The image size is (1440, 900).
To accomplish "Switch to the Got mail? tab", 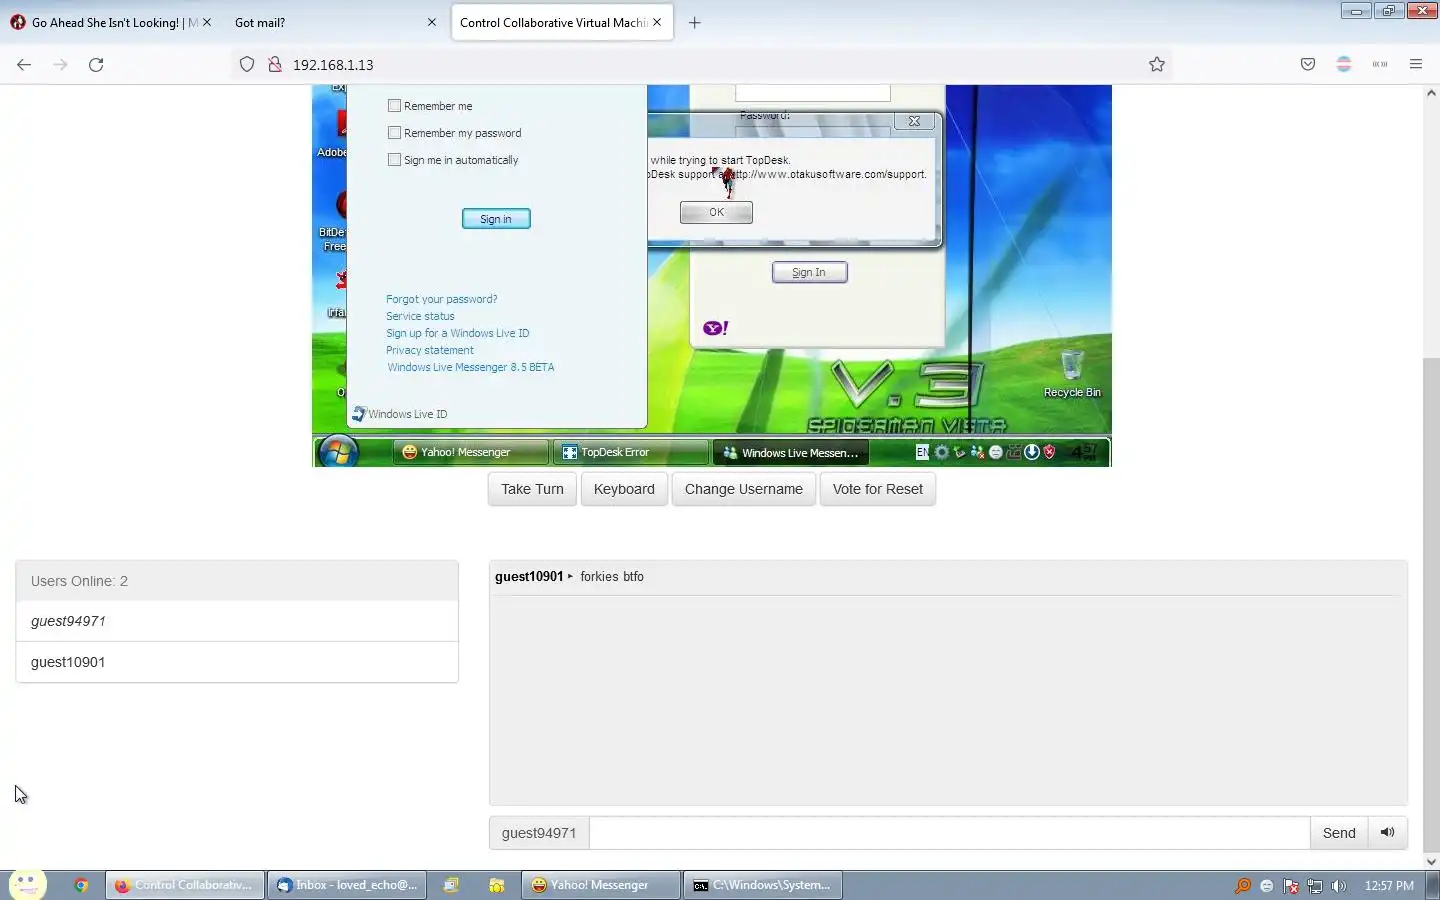I will pyautogui.click(x=335, y=22).
